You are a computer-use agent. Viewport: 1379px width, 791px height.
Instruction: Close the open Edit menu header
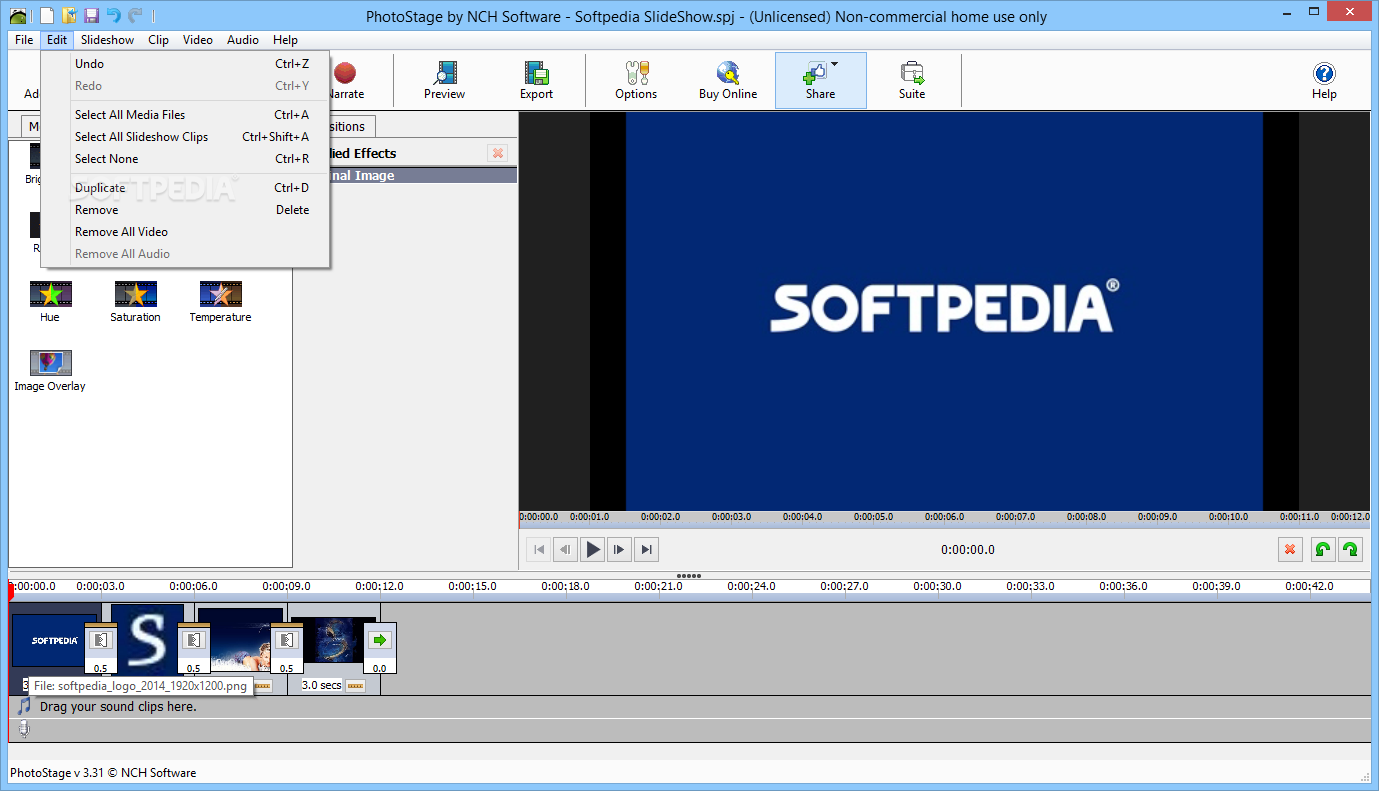(x=57, y=40)
